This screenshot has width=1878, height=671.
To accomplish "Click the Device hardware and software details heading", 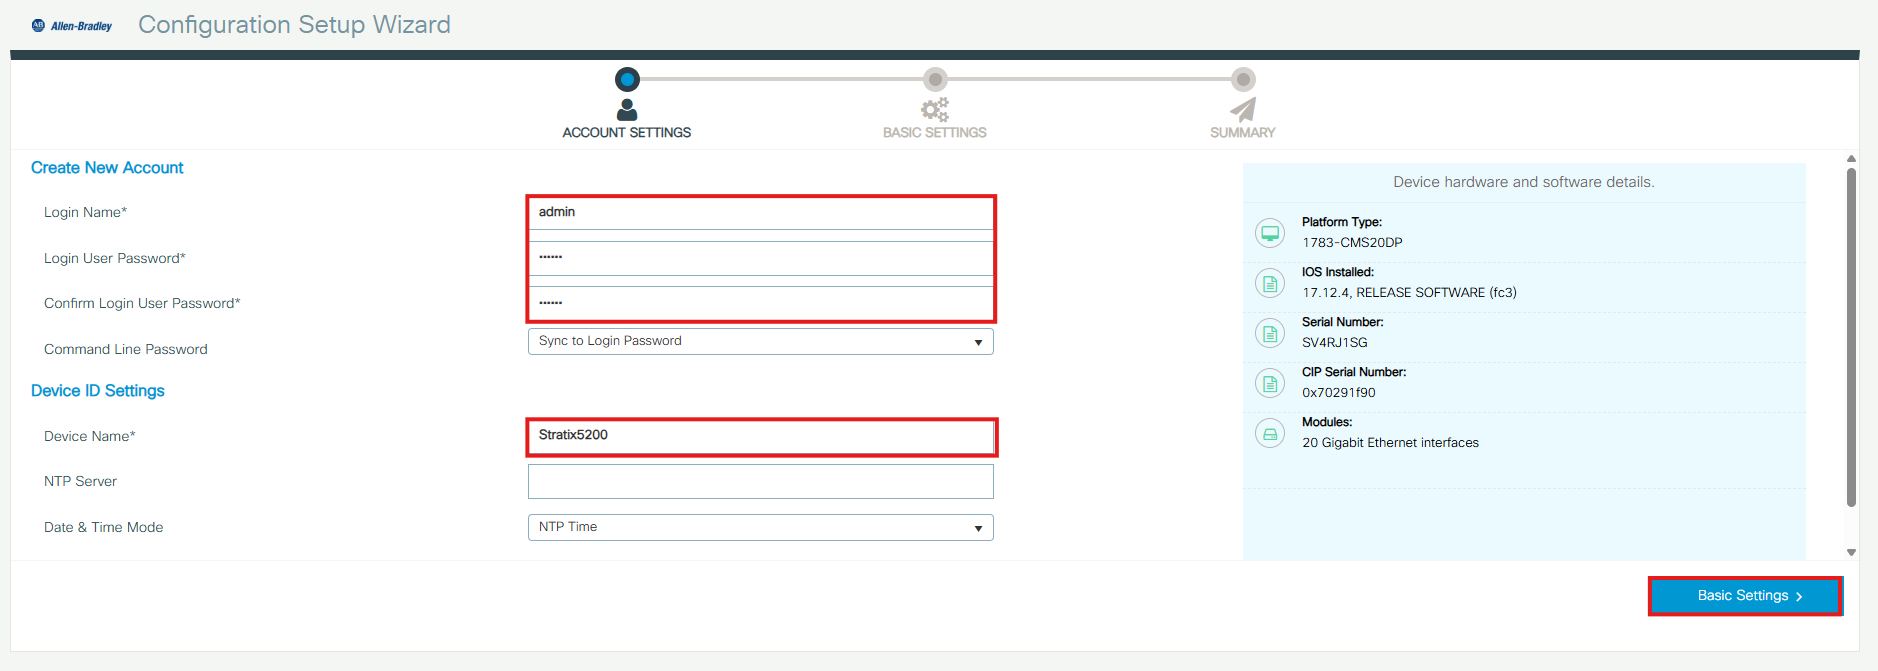I will pos(1524,182).
